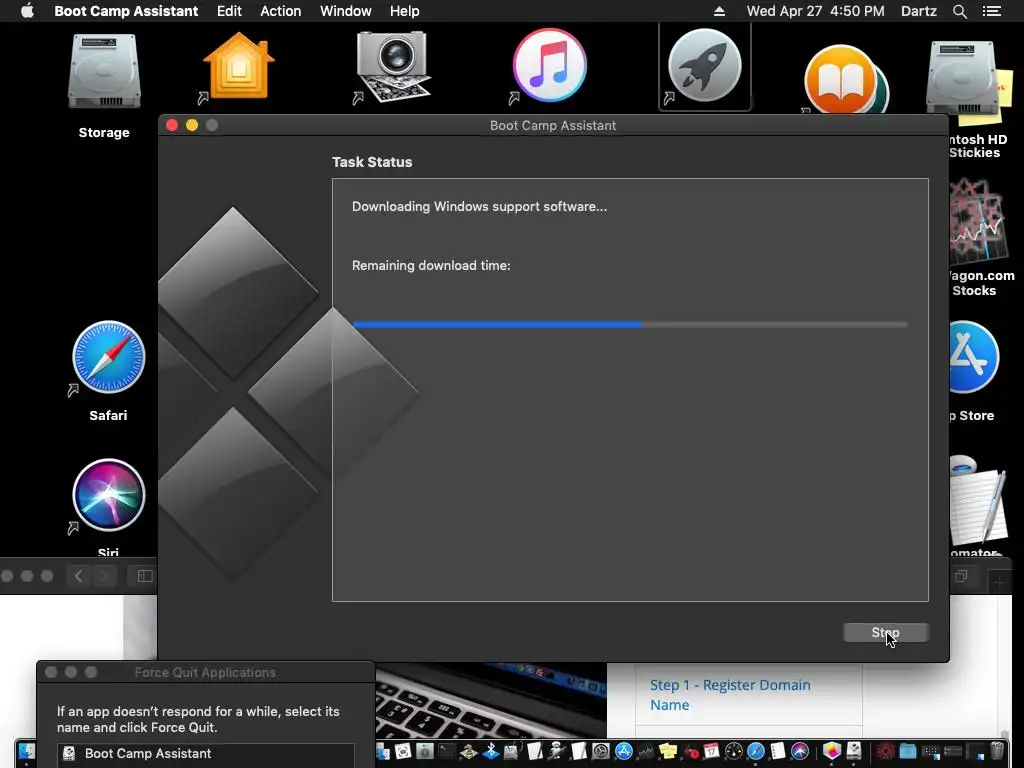Image resolution: width=1024 pixels, height=768 pixels.
Task: Select the Image Capture desktop shortcut
Action: pyautogui.click(x=392, y=68)
